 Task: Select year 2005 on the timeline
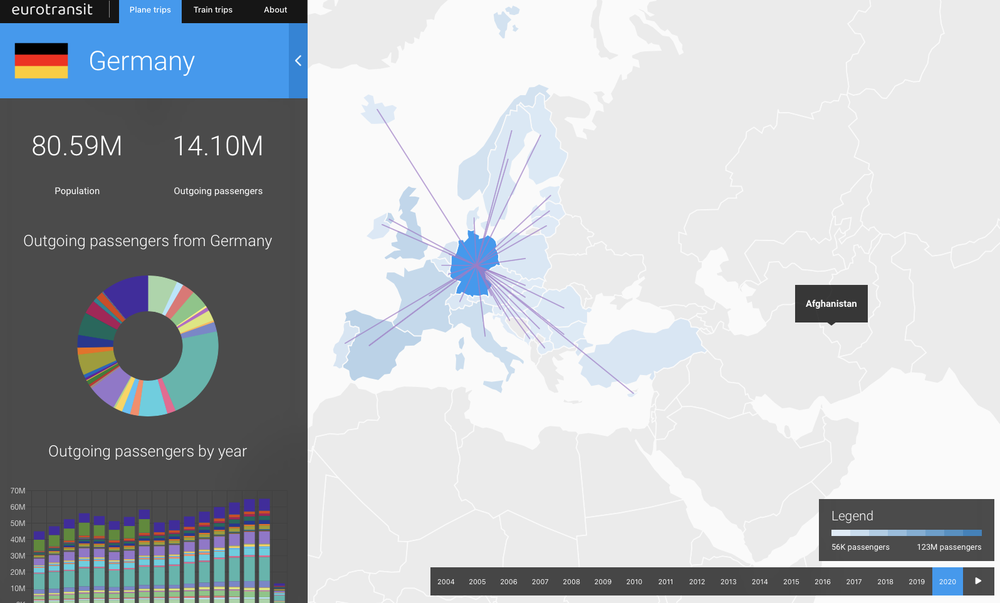[477, 581]
